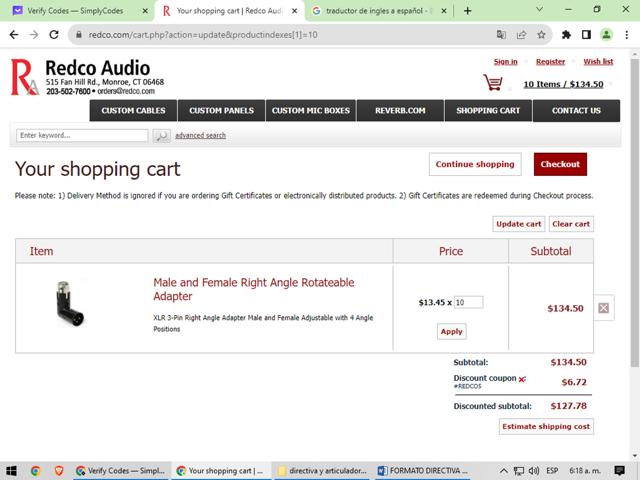Click the padlock site info icon

point(79,35)
